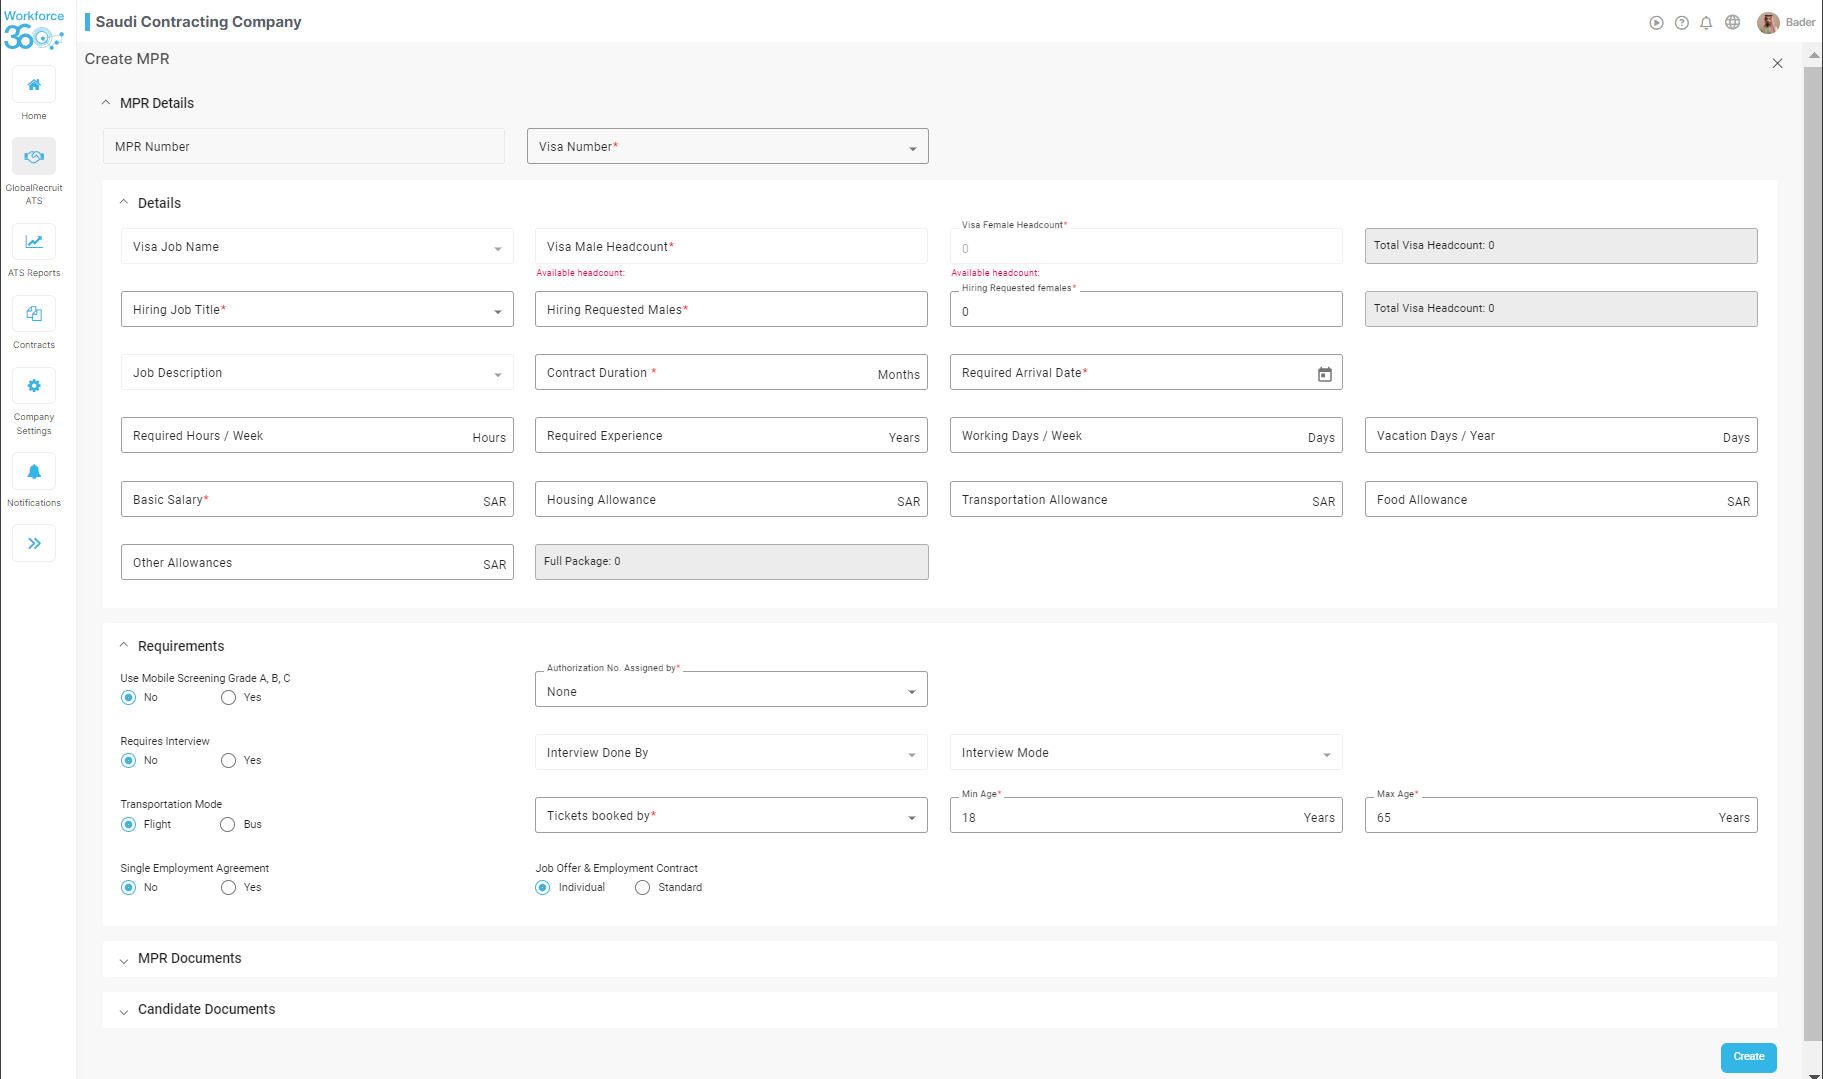Screen dimensions: 1823x1079
Task: Open Contracts sidebar icon
Action: (34, 314)
